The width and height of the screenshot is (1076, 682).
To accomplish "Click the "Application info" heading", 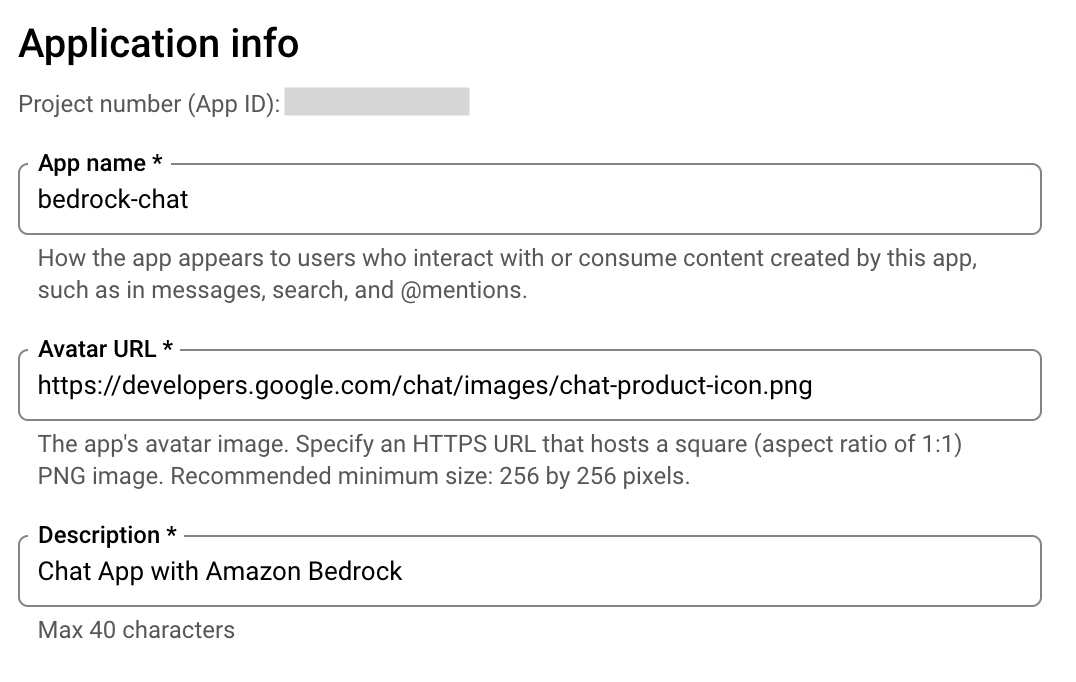I will [158, 44].
